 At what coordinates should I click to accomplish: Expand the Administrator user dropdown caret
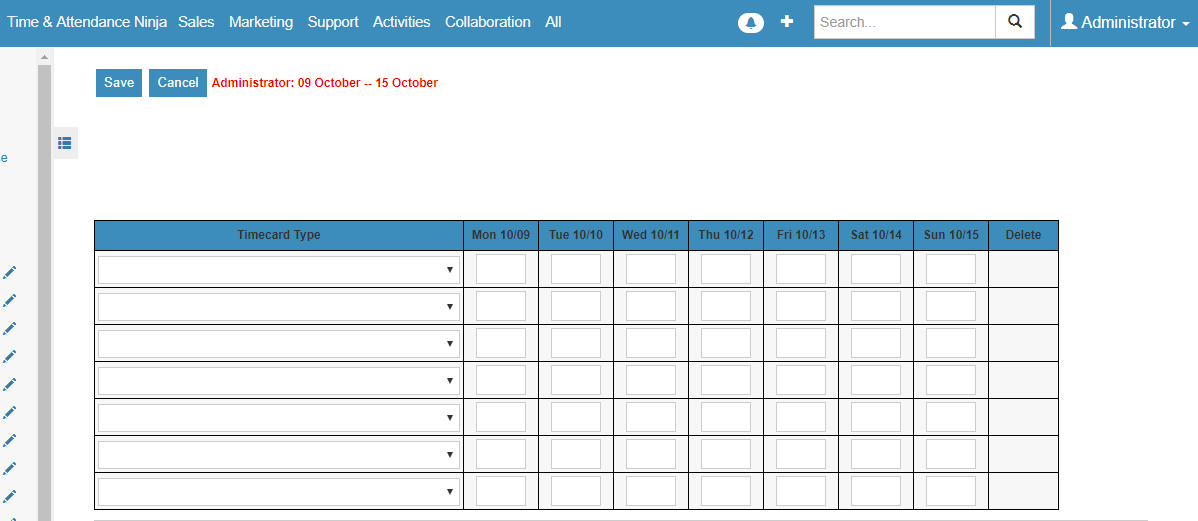coord(1185,24)
